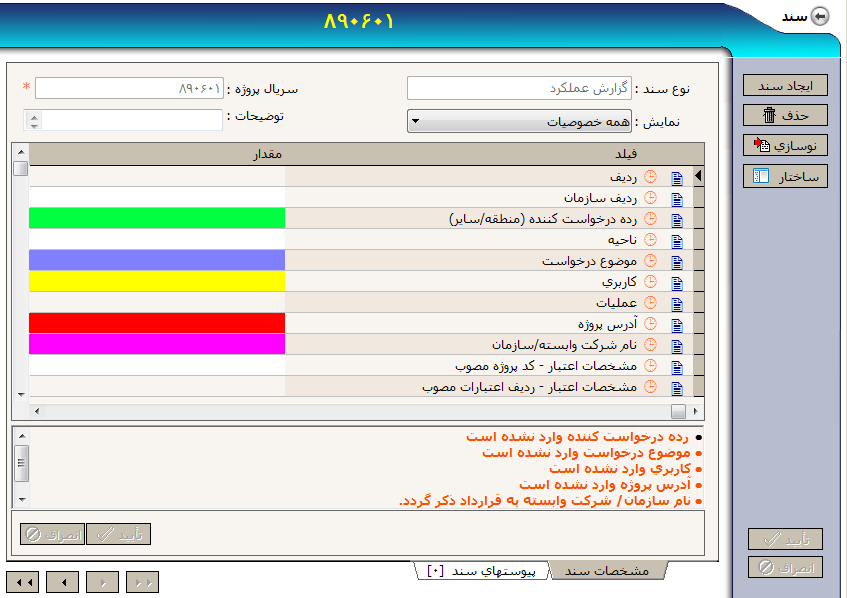Click the document icon of the عملیات row

click(677, 304)
